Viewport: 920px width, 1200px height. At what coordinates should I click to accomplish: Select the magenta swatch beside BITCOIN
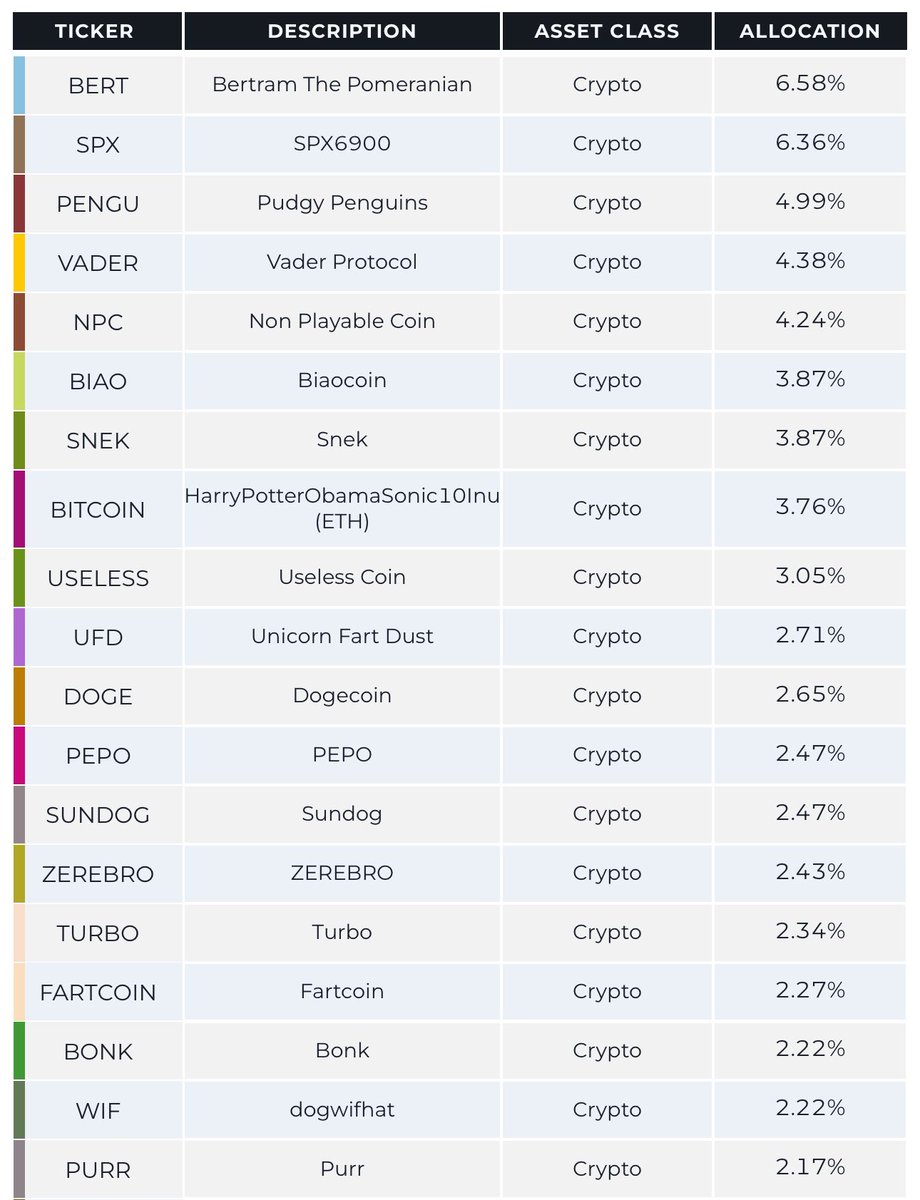point(19,509)
